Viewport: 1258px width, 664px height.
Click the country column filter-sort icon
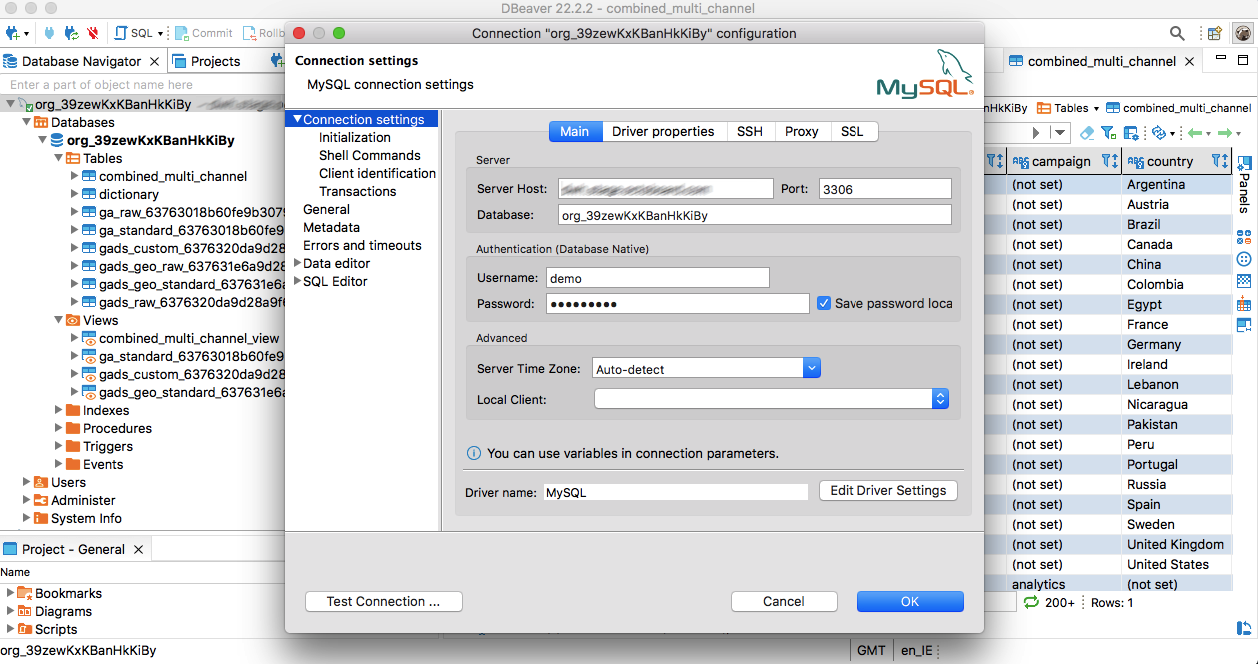pos(1219,161)
